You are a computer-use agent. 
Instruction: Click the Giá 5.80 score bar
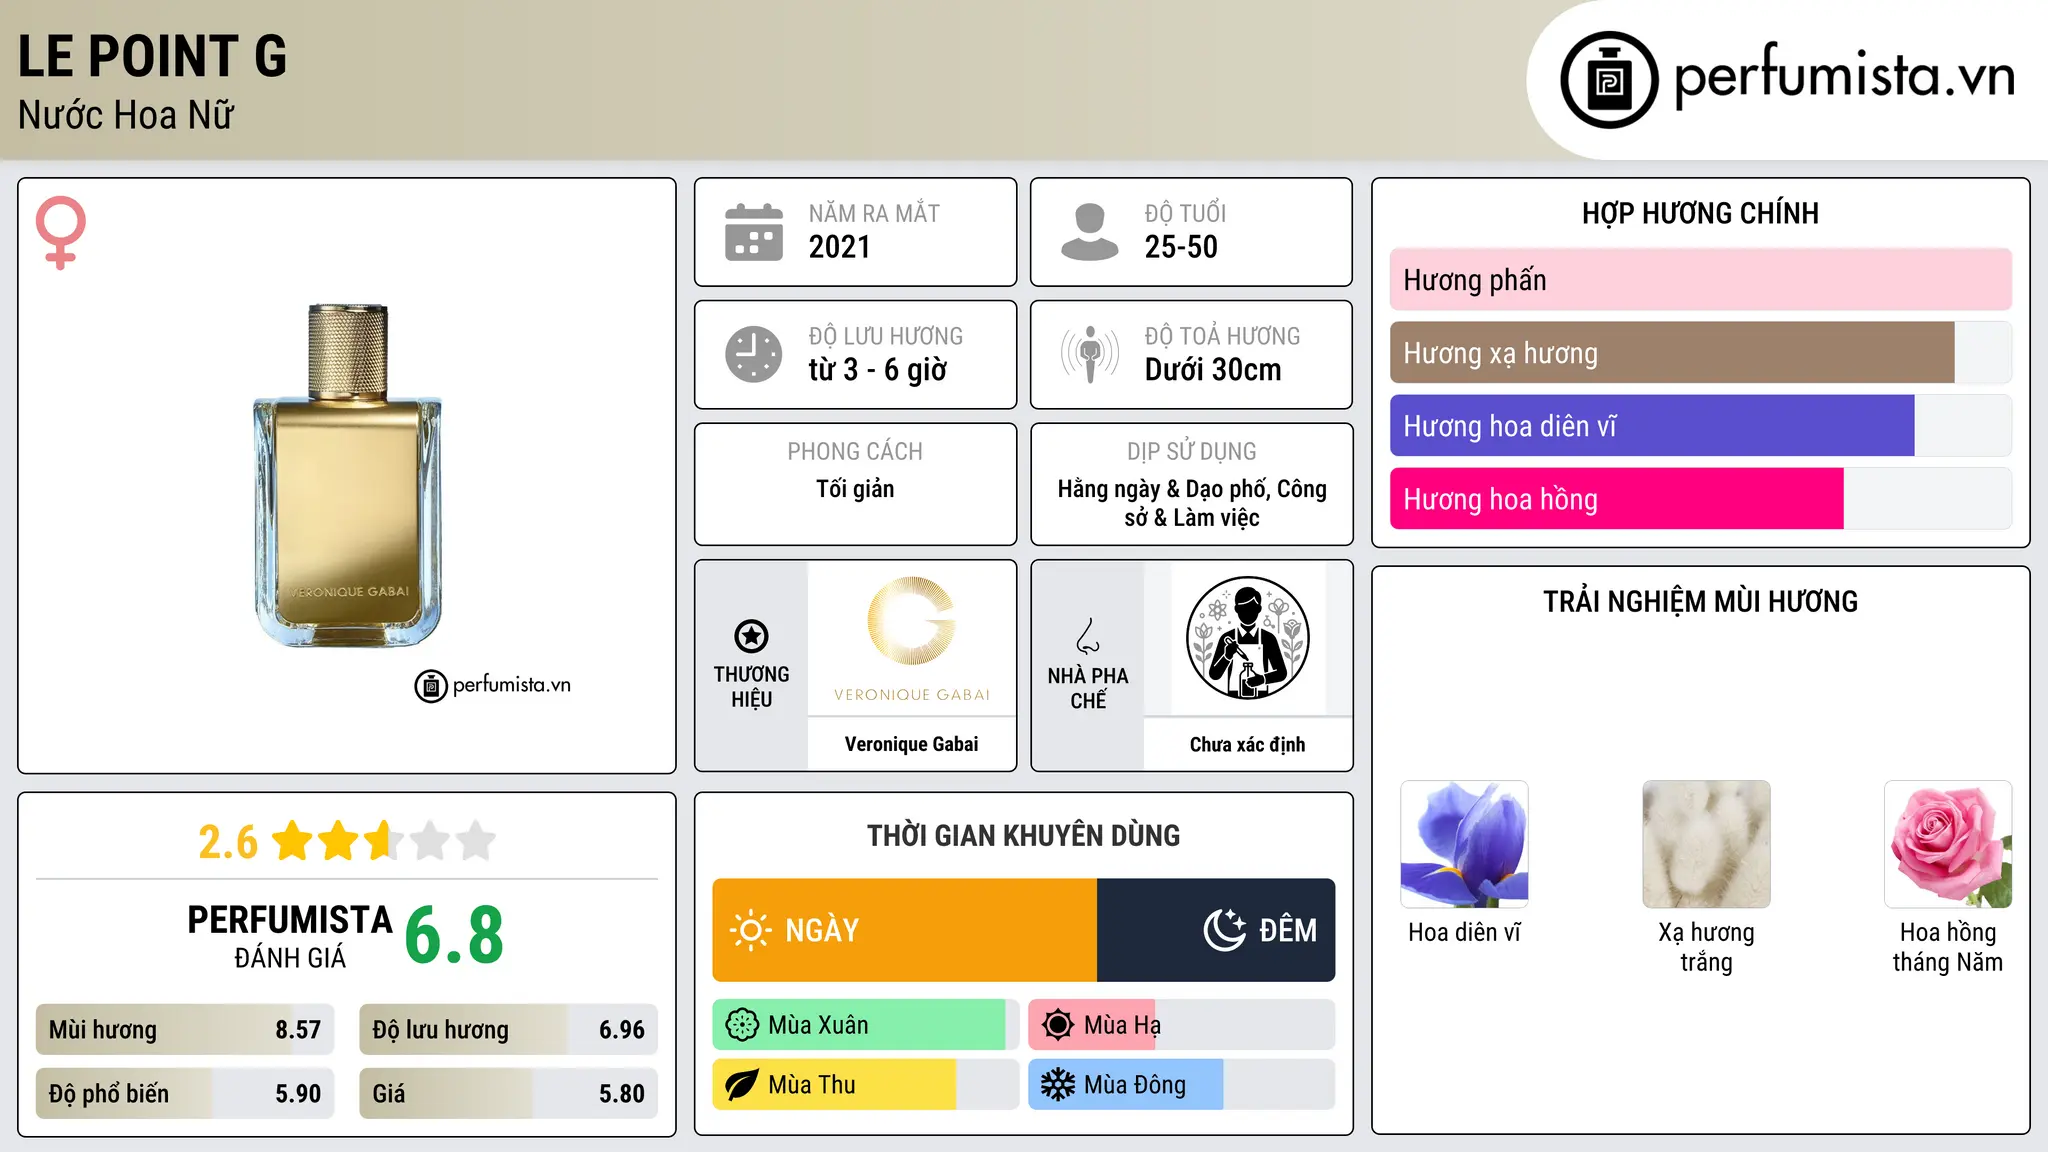coord(508,1094)
